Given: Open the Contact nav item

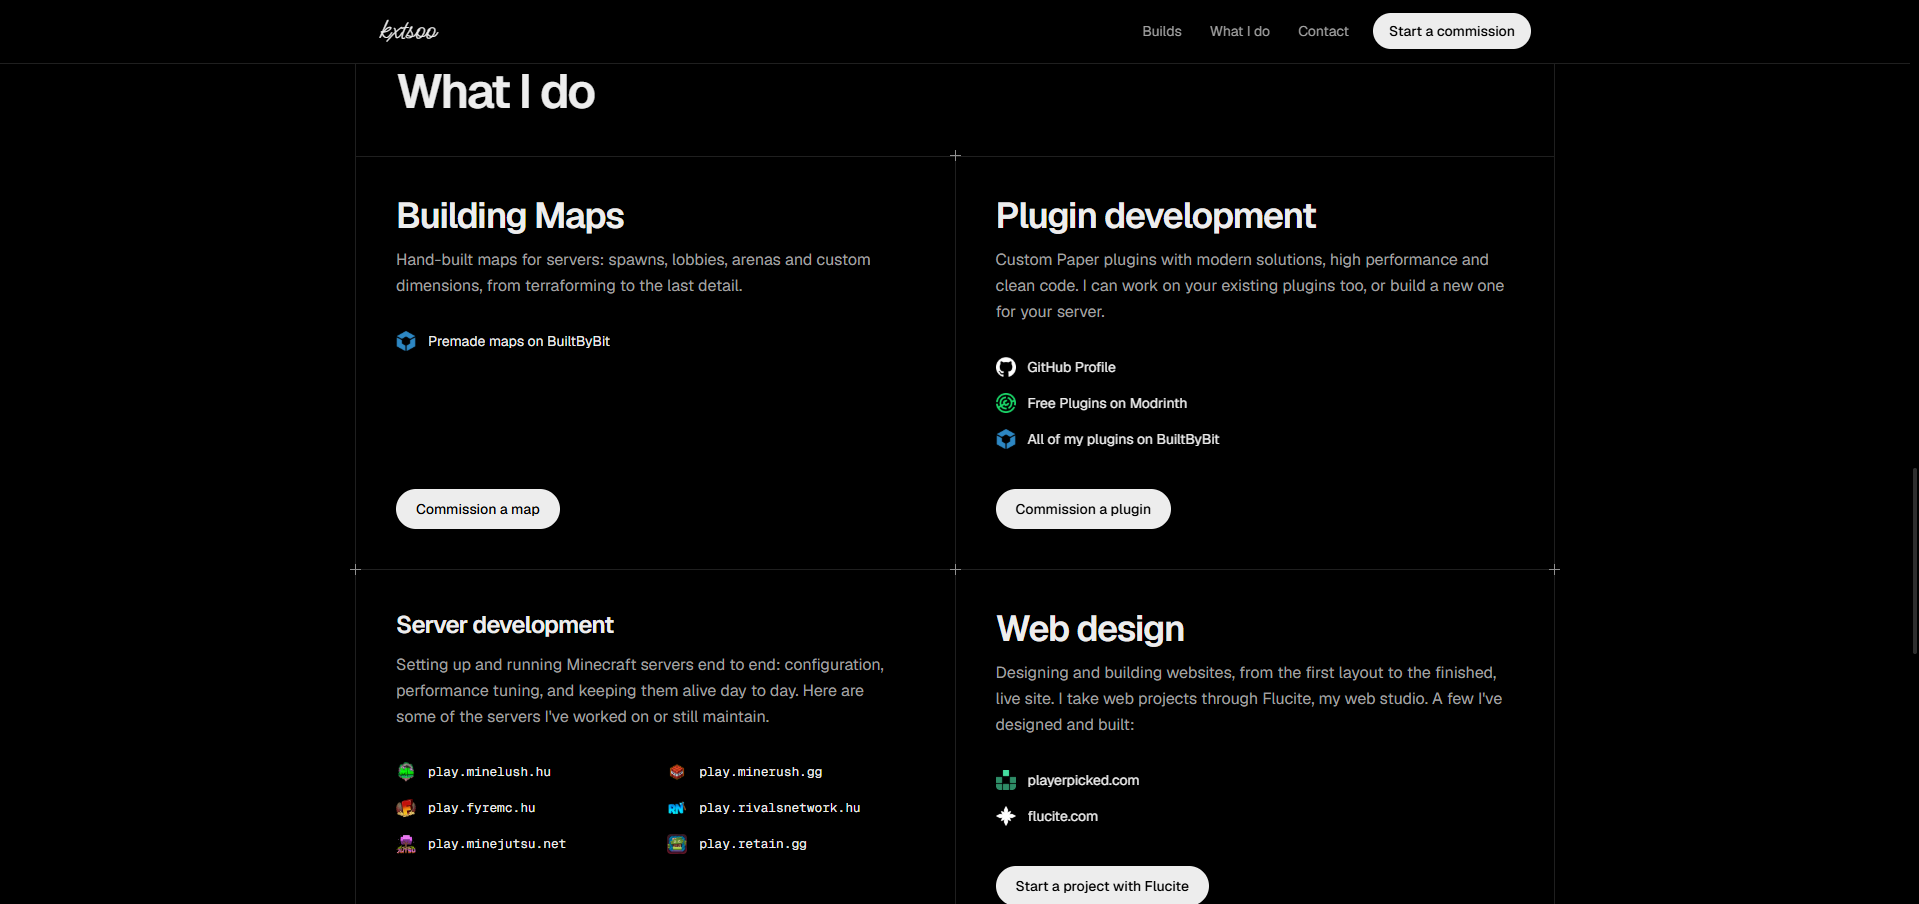Looking at the screenshot, I should click(1323, 31).
